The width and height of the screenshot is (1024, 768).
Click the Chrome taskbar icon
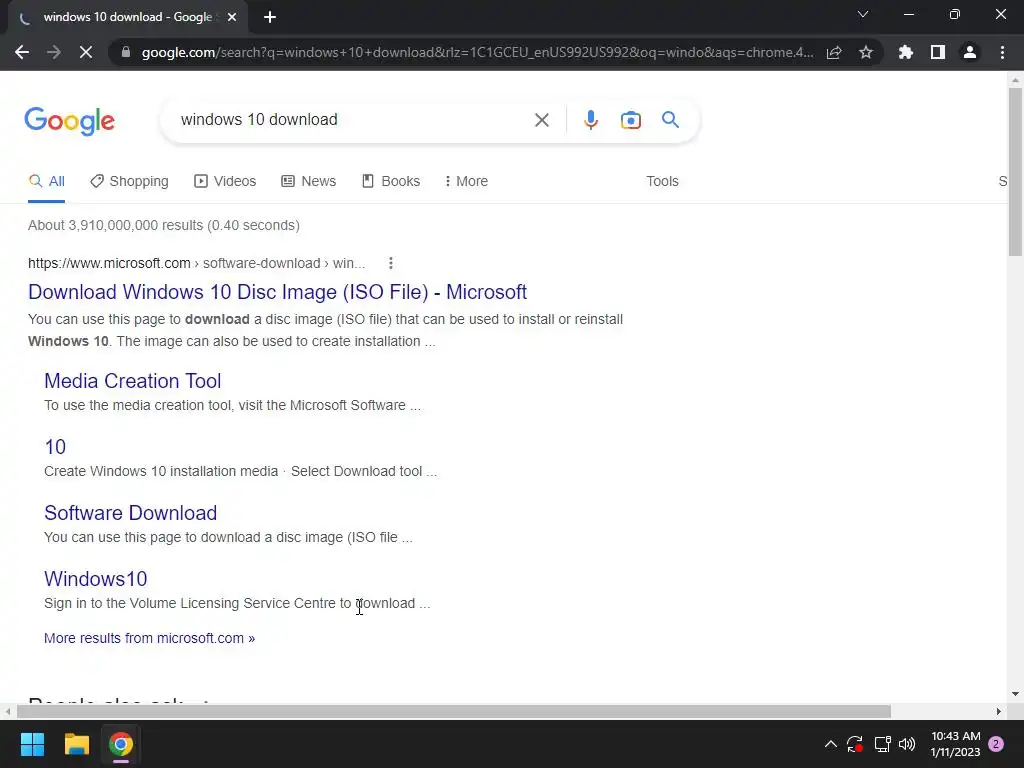click(x=121, y=744)
